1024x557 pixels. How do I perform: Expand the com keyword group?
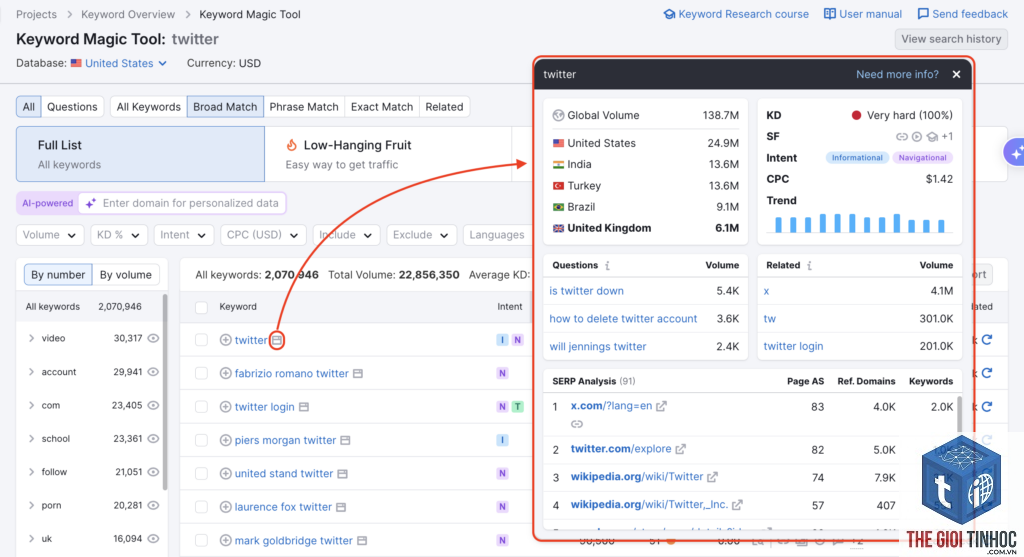click(x=31, y=406)
